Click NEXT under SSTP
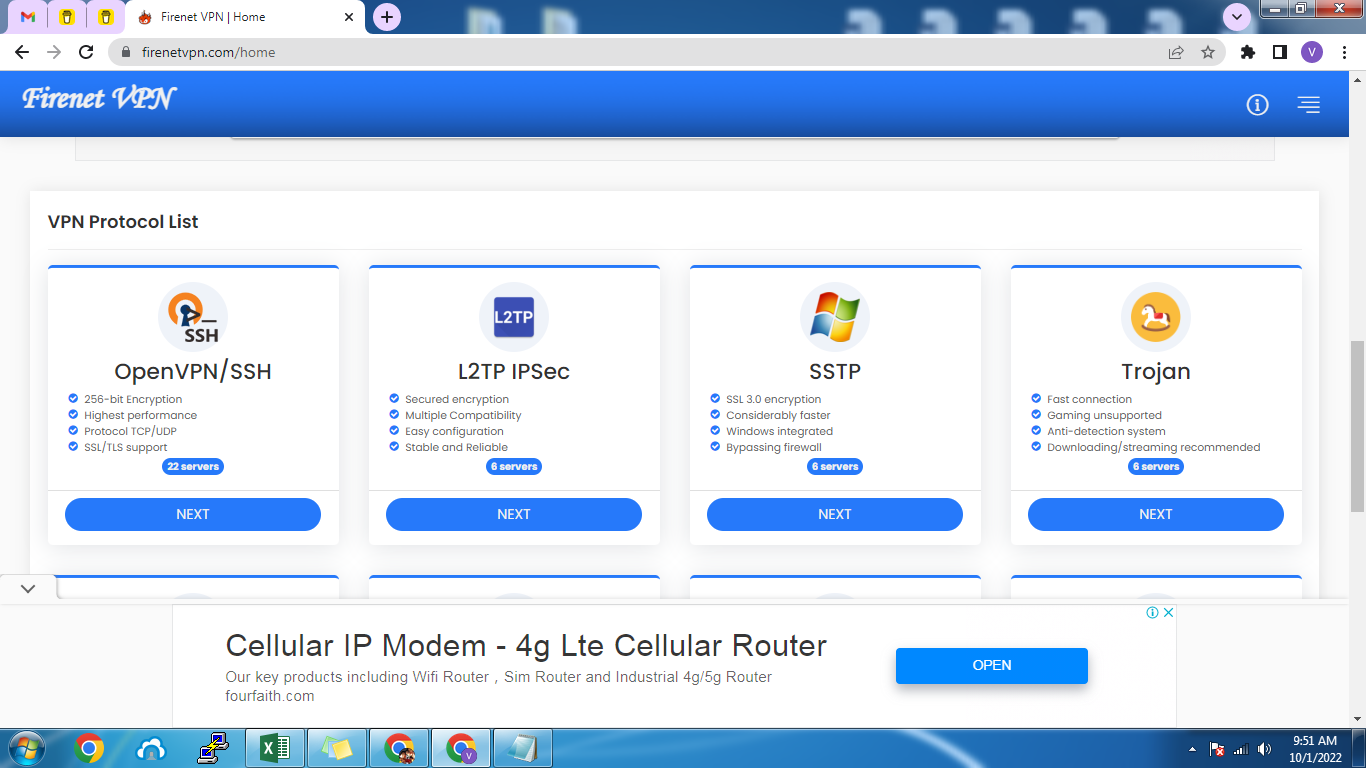This screenshot has width=1366, height=768. [835, 514]
